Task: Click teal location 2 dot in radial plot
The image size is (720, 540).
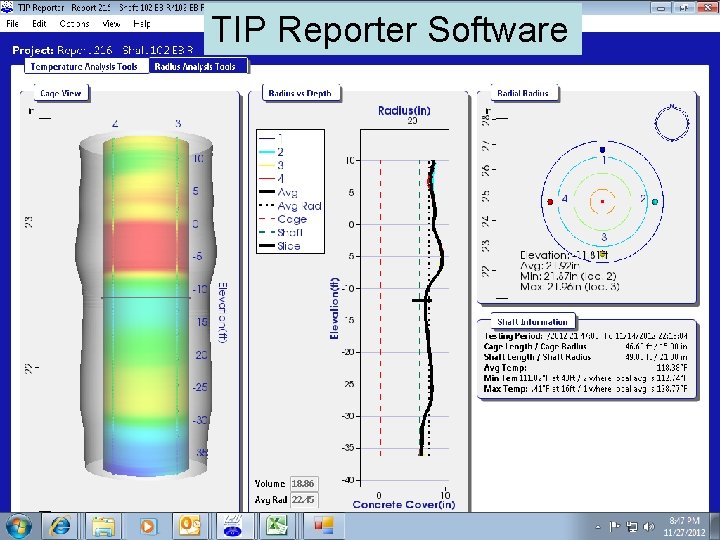Action: [x=655, y=202]
